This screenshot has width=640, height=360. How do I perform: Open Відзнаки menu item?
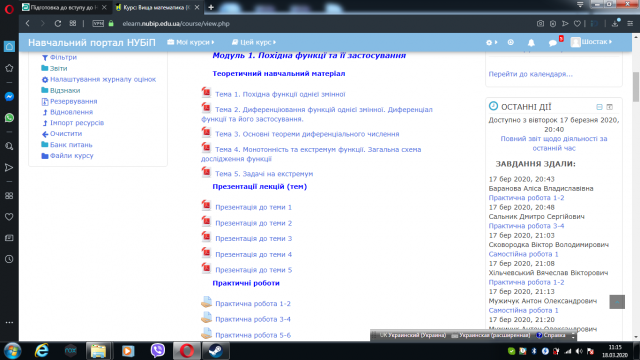point(65,91)
